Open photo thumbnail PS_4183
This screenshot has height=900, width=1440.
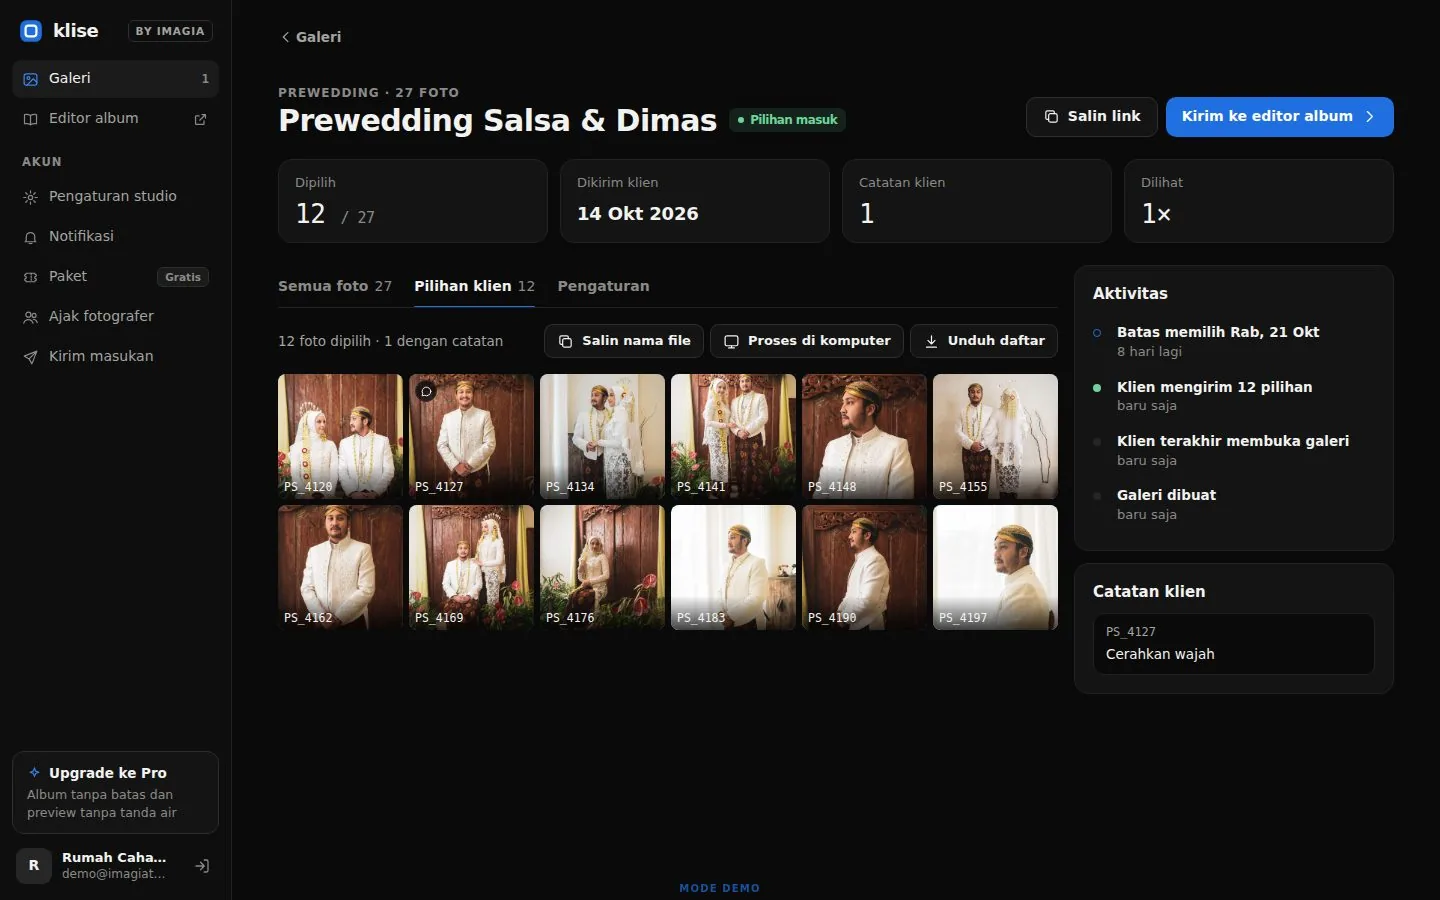[733, 567]
